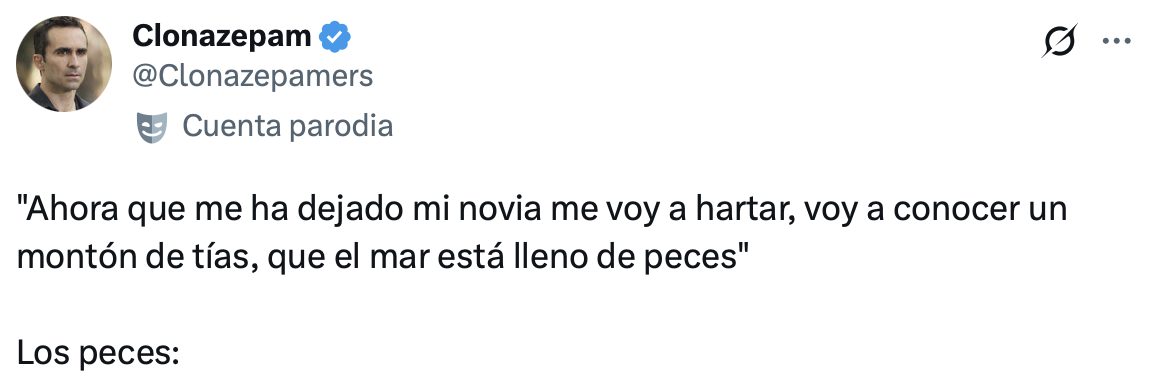Open the Clonazepam display name profile link
This screenshot has height=386, width=1156.
point(222,36)
